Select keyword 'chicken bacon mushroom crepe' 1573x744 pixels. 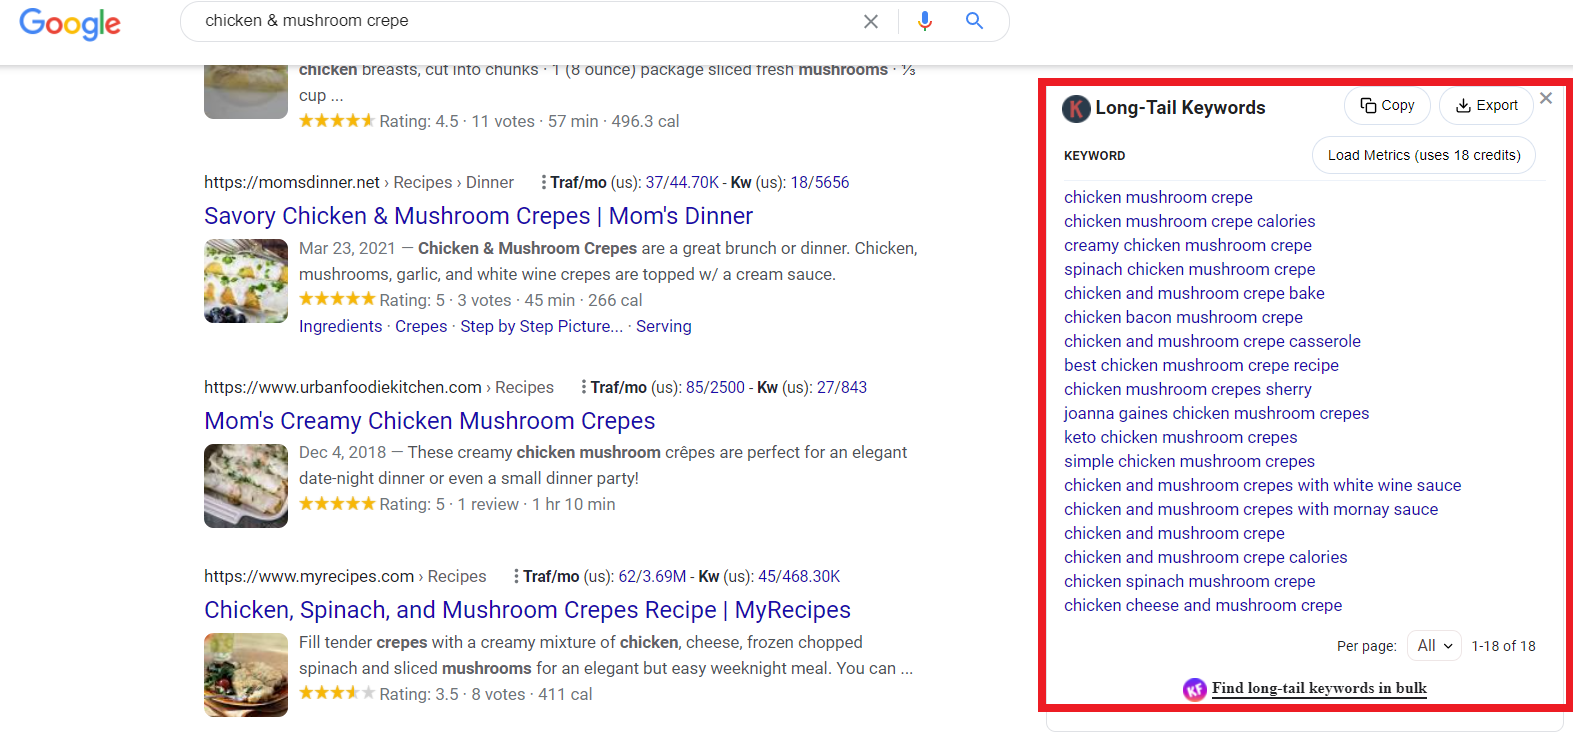point(1183,317)
